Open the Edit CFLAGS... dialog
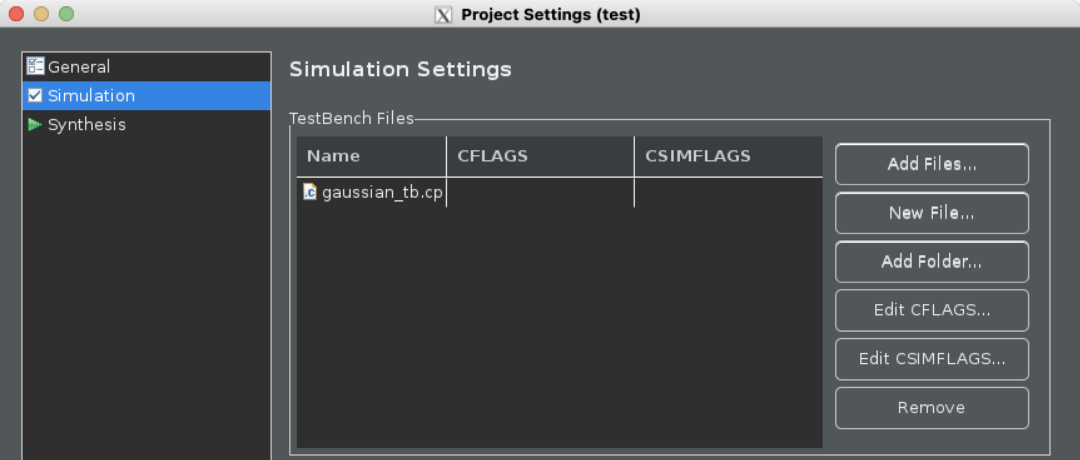Image resolution: width=1080 pixels, height=460 pixels. coord(931,310)
